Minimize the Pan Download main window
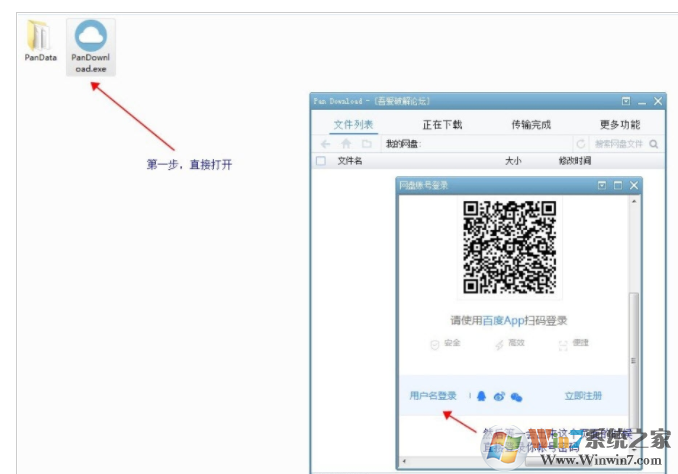The image size is (678, 474). pyautogui.click(x=642, y=102)
